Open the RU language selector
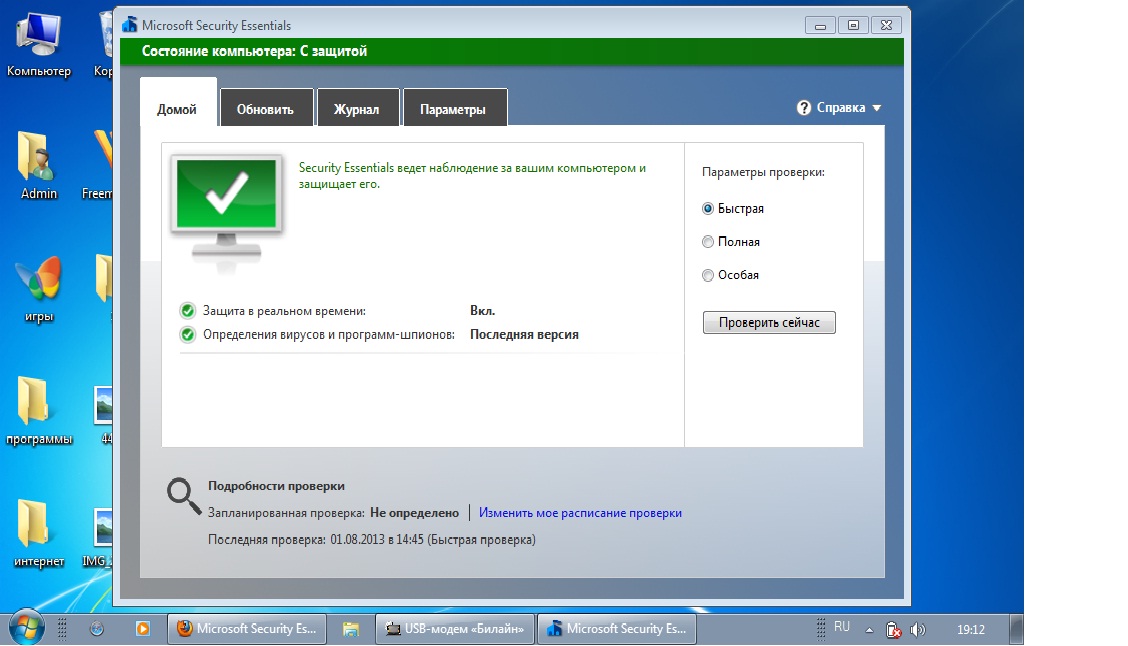Viewport: 1128px width, 646px height. [842, 627]
